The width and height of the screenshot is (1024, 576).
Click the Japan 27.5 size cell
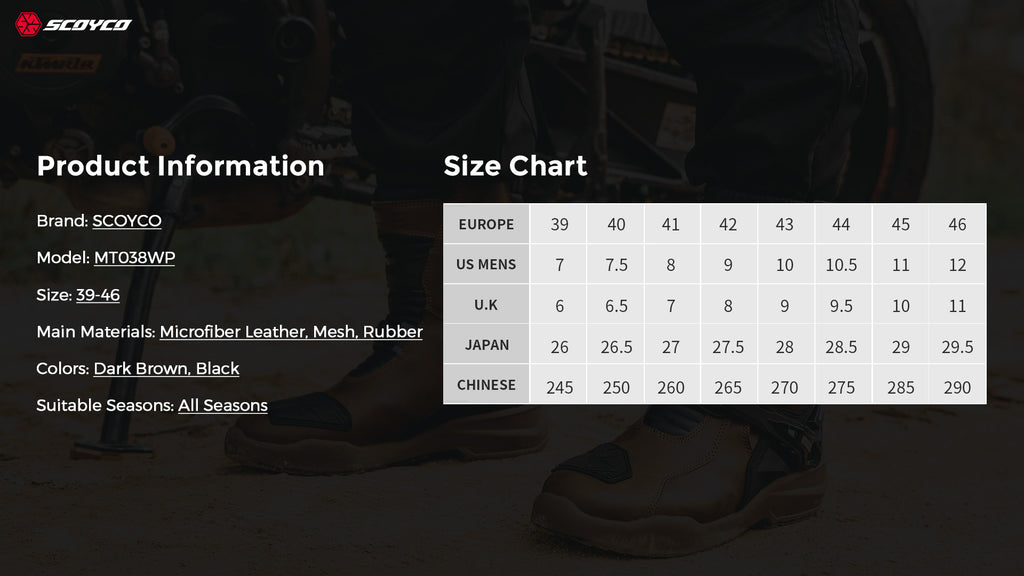[728, 345]
